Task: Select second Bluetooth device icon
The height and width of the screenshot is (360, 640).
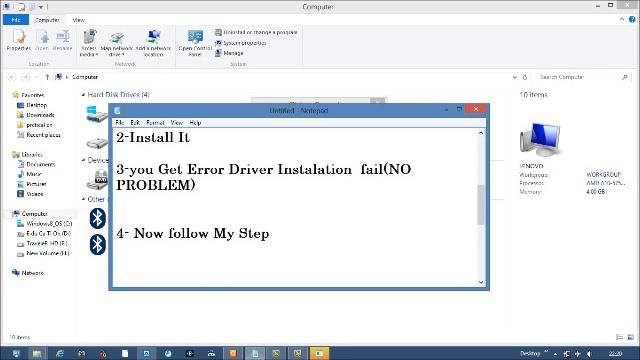Action: tap(98, 244)
